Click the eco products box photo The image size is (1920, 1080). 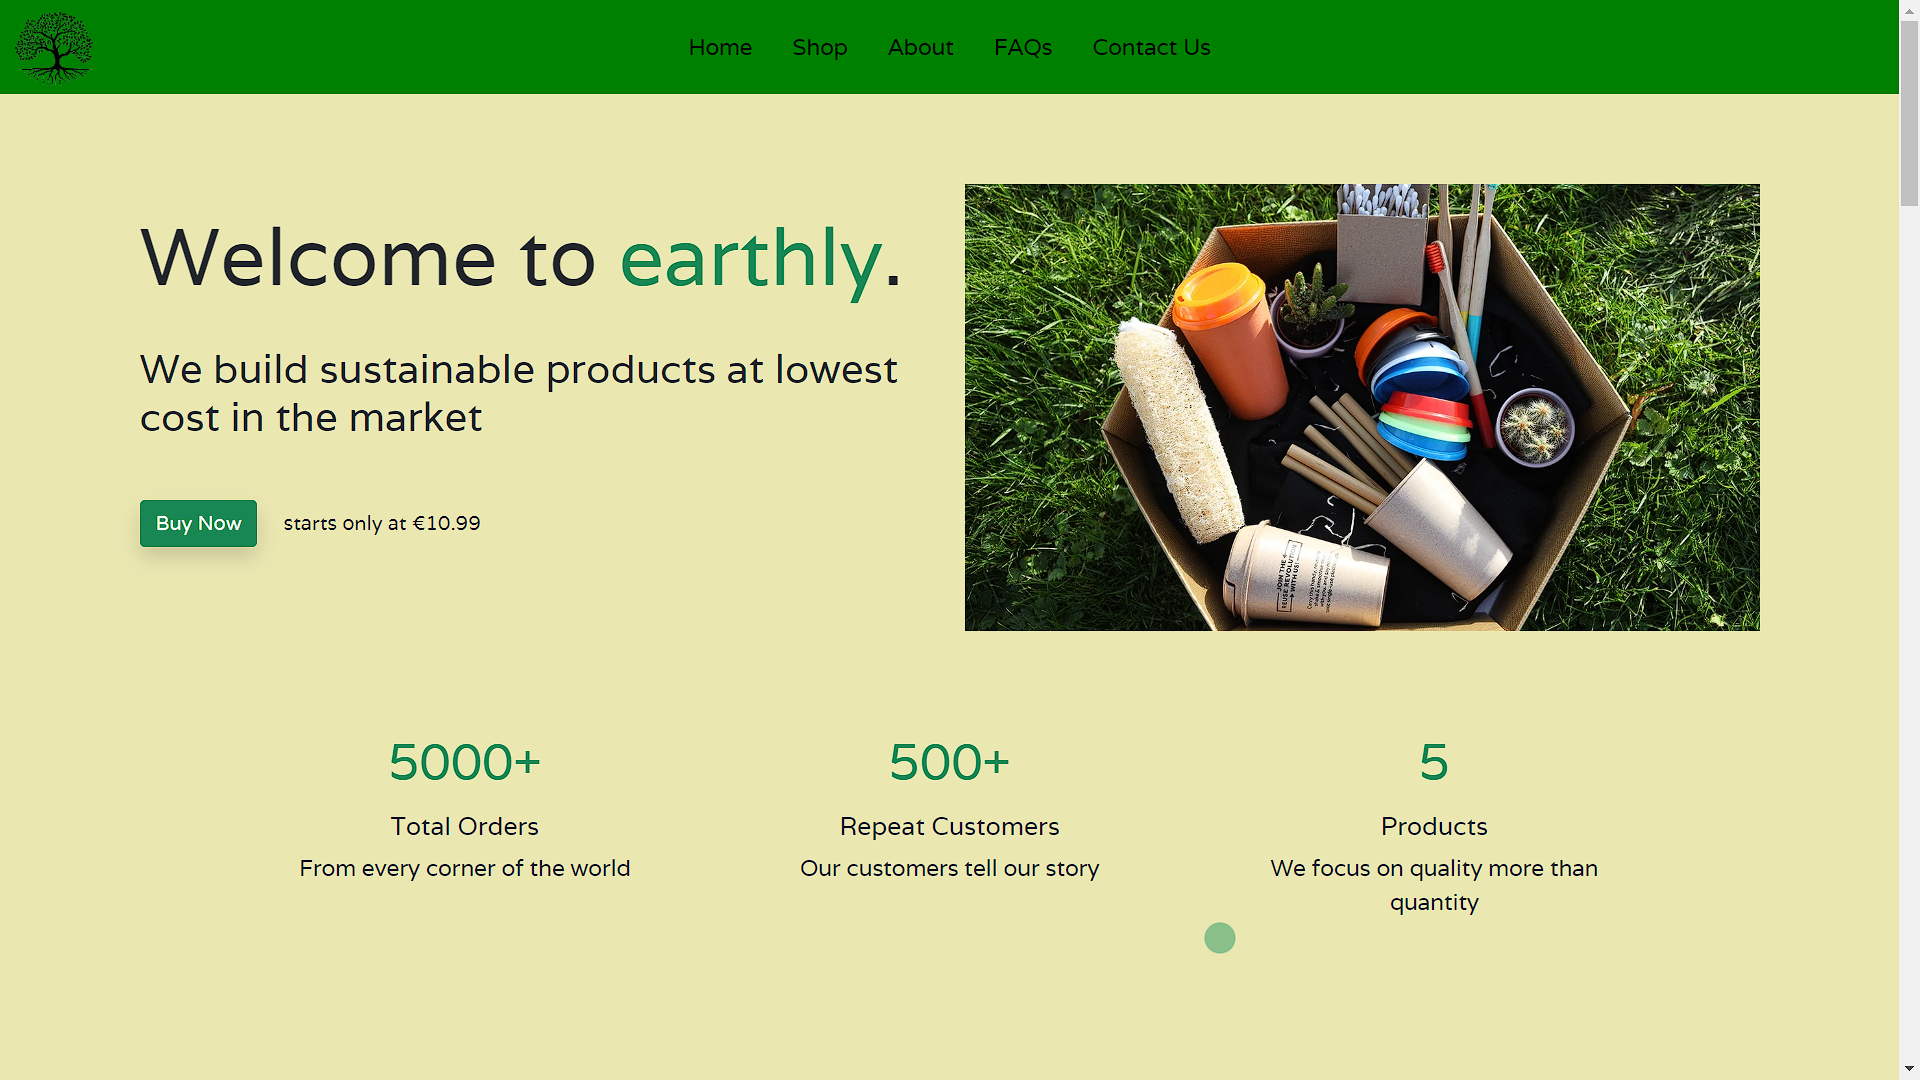coord(1361,407)
